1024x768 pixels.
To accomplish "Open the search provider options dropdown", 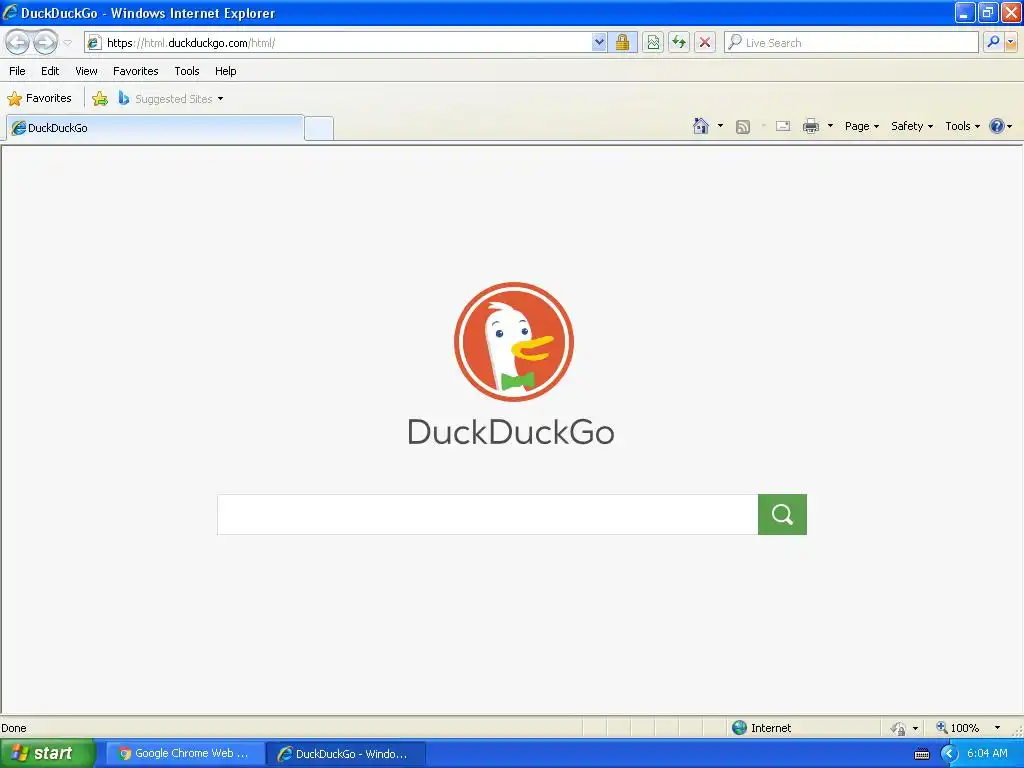I will tap(1011, 43).
